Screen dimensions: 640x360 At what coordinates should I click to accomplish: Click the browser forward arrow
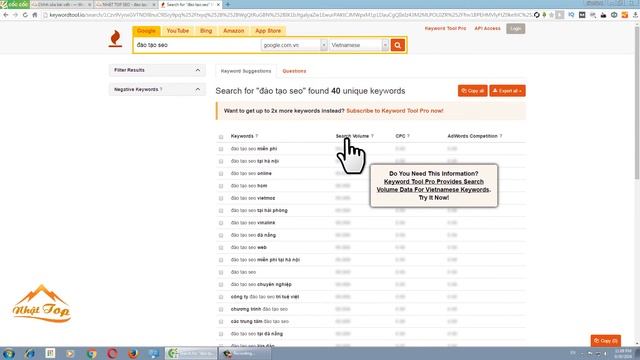(x=15, y=15)
